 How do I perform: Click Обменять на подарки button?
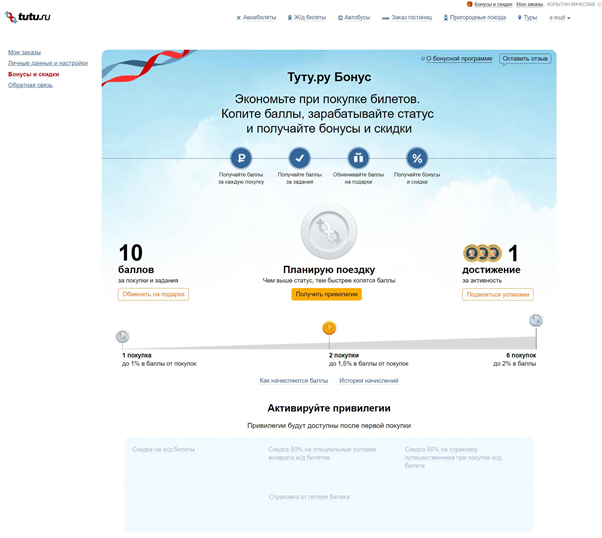click(153, 294)
